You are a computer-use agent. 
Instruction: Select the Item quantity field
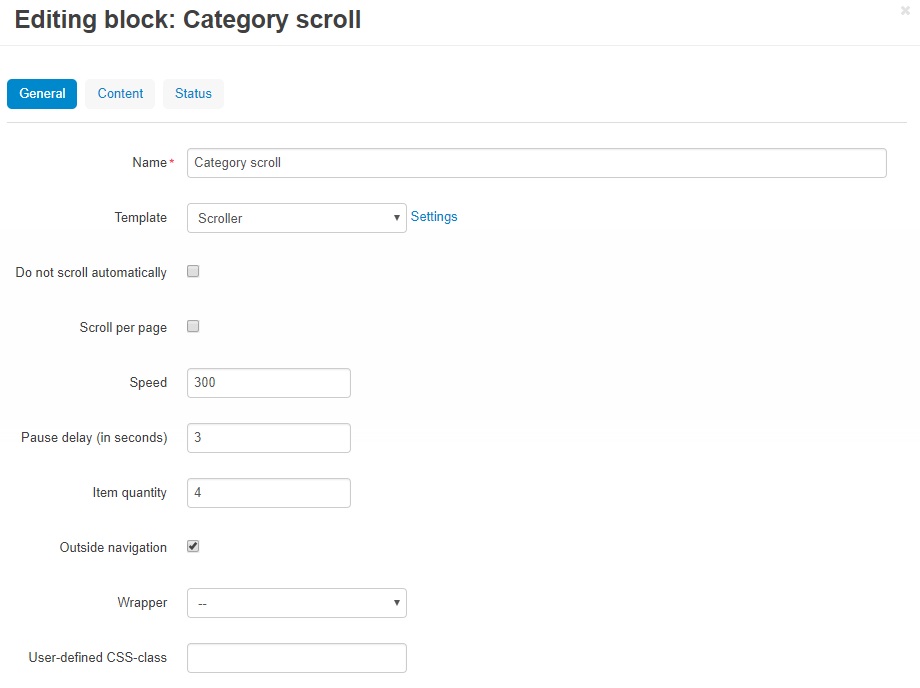tap(269, 493)
